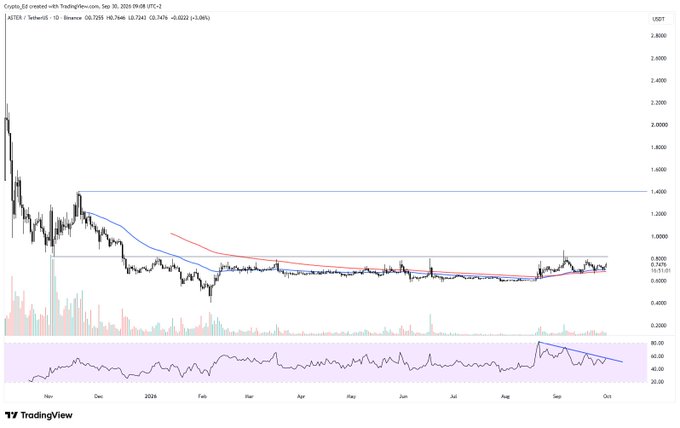Click the 0.2000 price axis label
The width and height of the screenshot is (680, 428).
point(658,326)
